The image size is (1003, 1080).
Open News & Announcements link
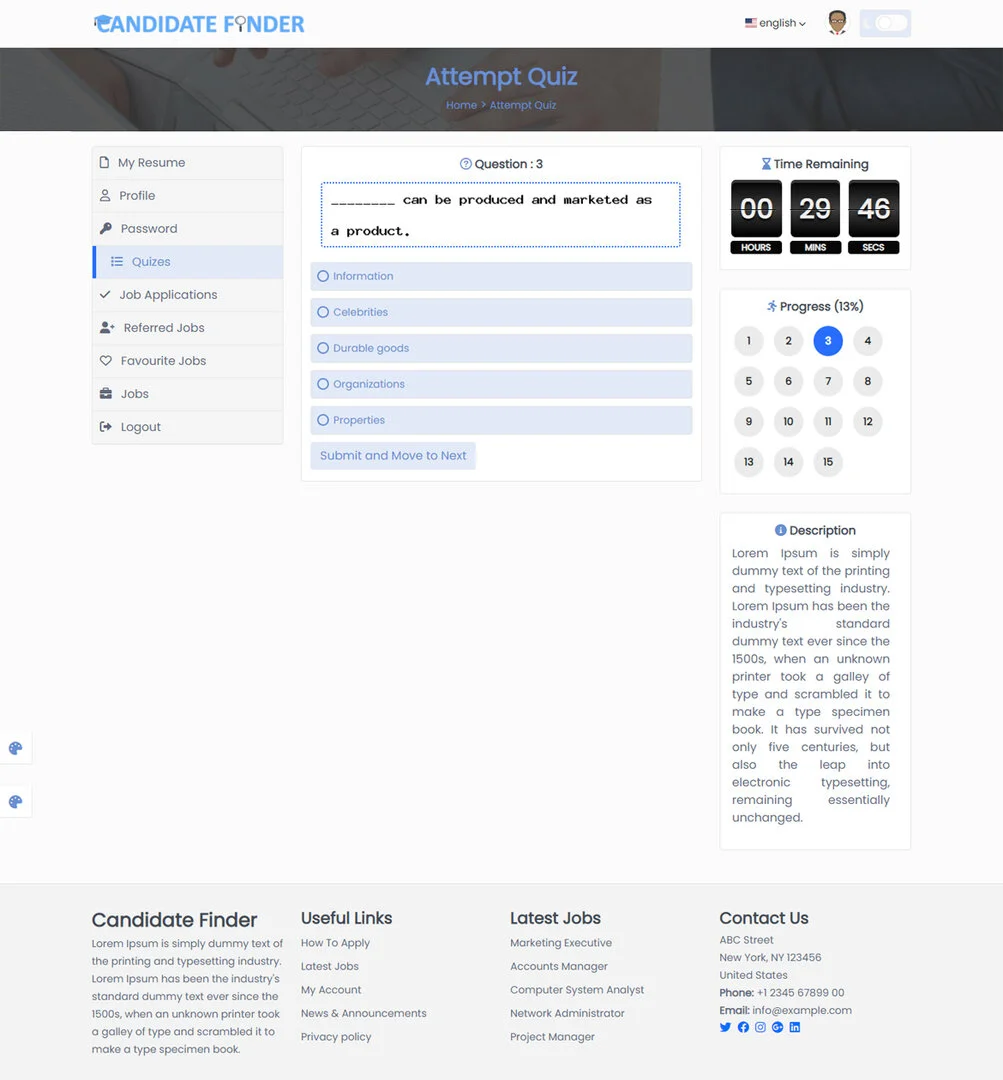point(363,1013)
